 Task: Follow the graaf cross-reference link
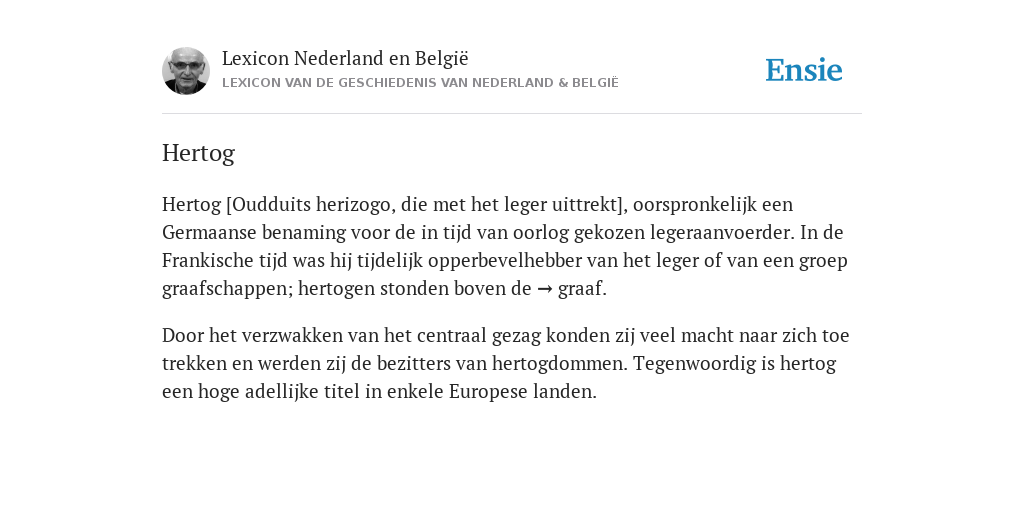click(x=582, y=289)
